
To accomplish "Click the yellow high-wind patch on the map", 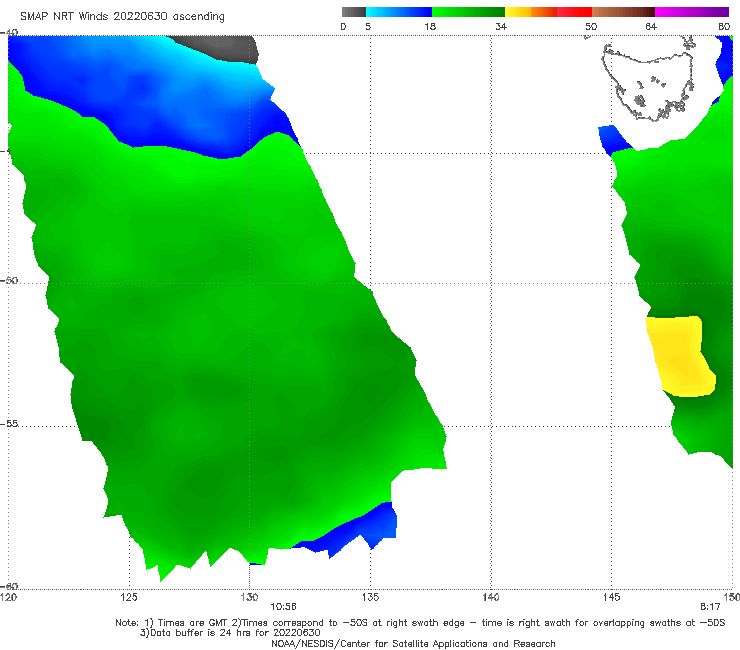I will coord(680,356).
